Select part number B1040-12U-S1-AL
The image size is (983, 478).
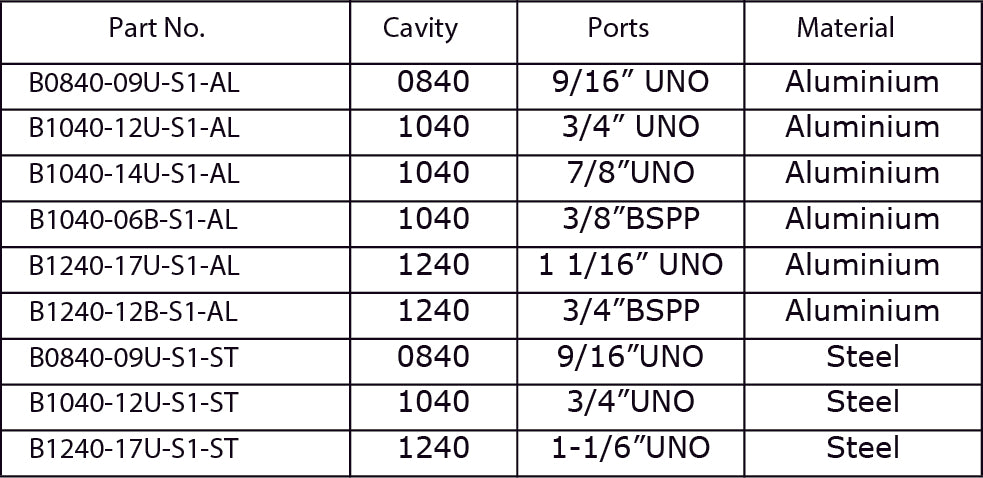point(135,128)
